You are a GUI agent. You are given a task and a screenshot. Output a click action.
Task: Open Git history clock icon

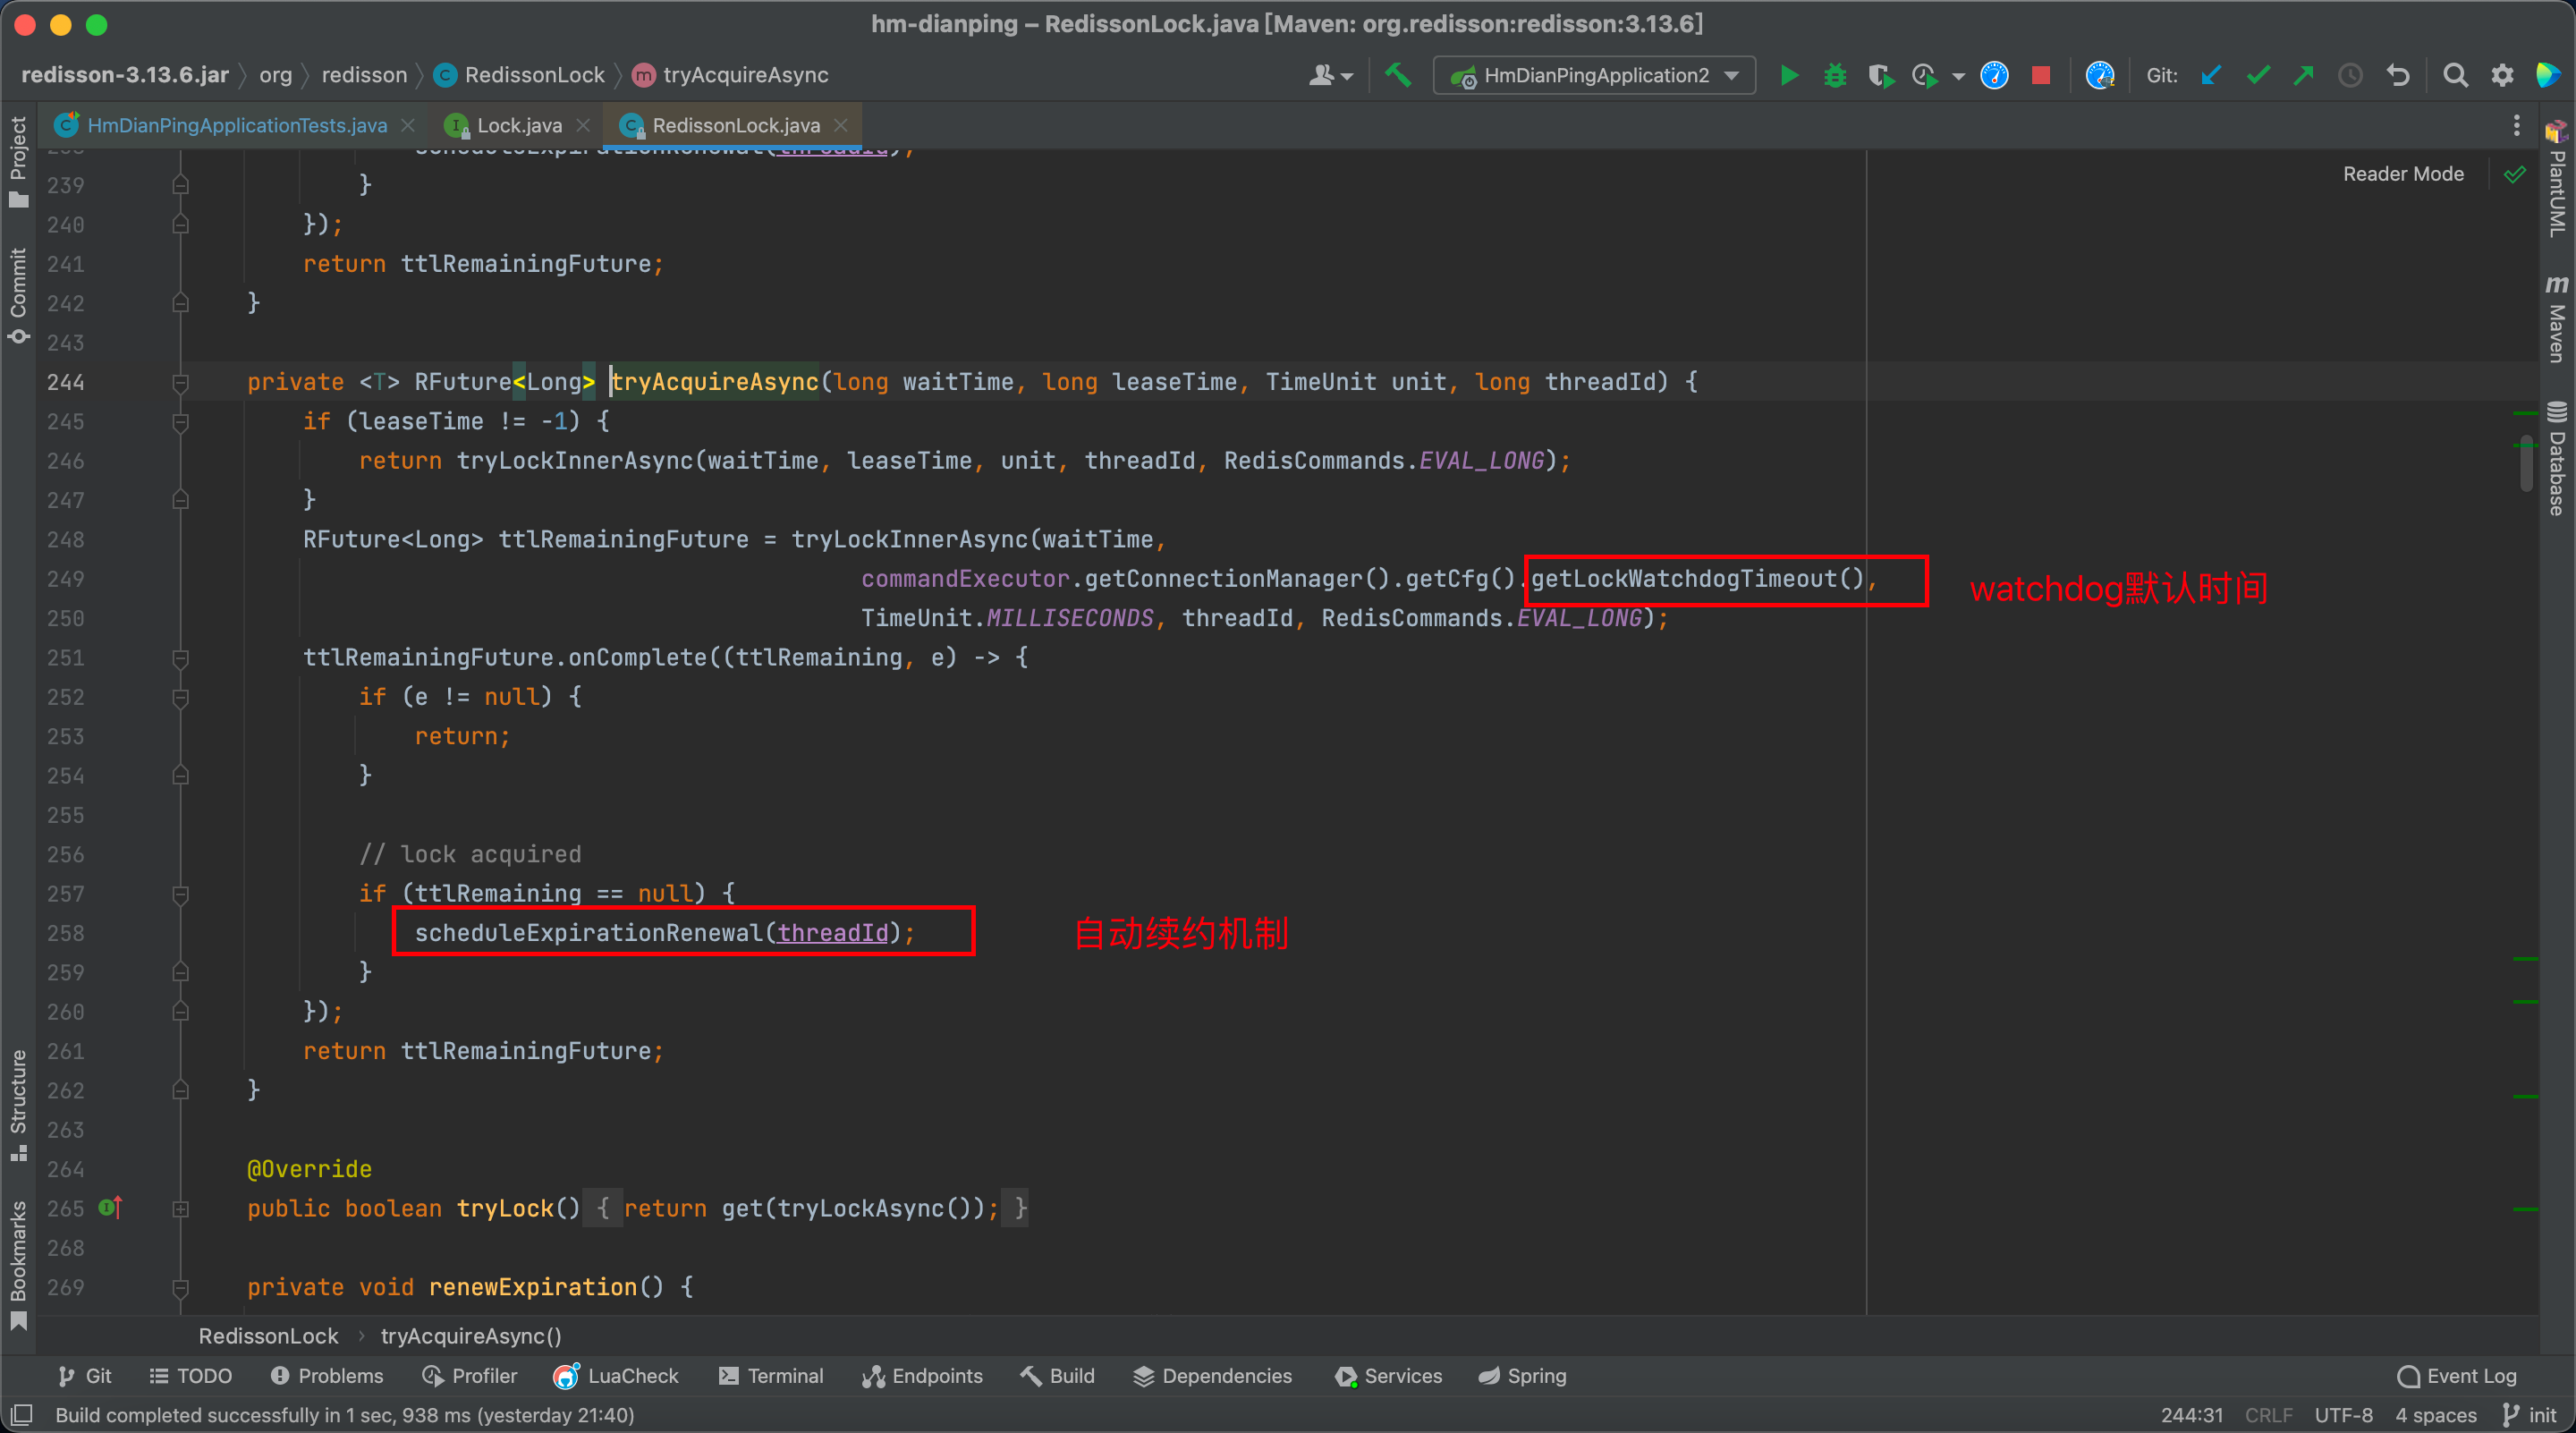[x=2350, y=75]
